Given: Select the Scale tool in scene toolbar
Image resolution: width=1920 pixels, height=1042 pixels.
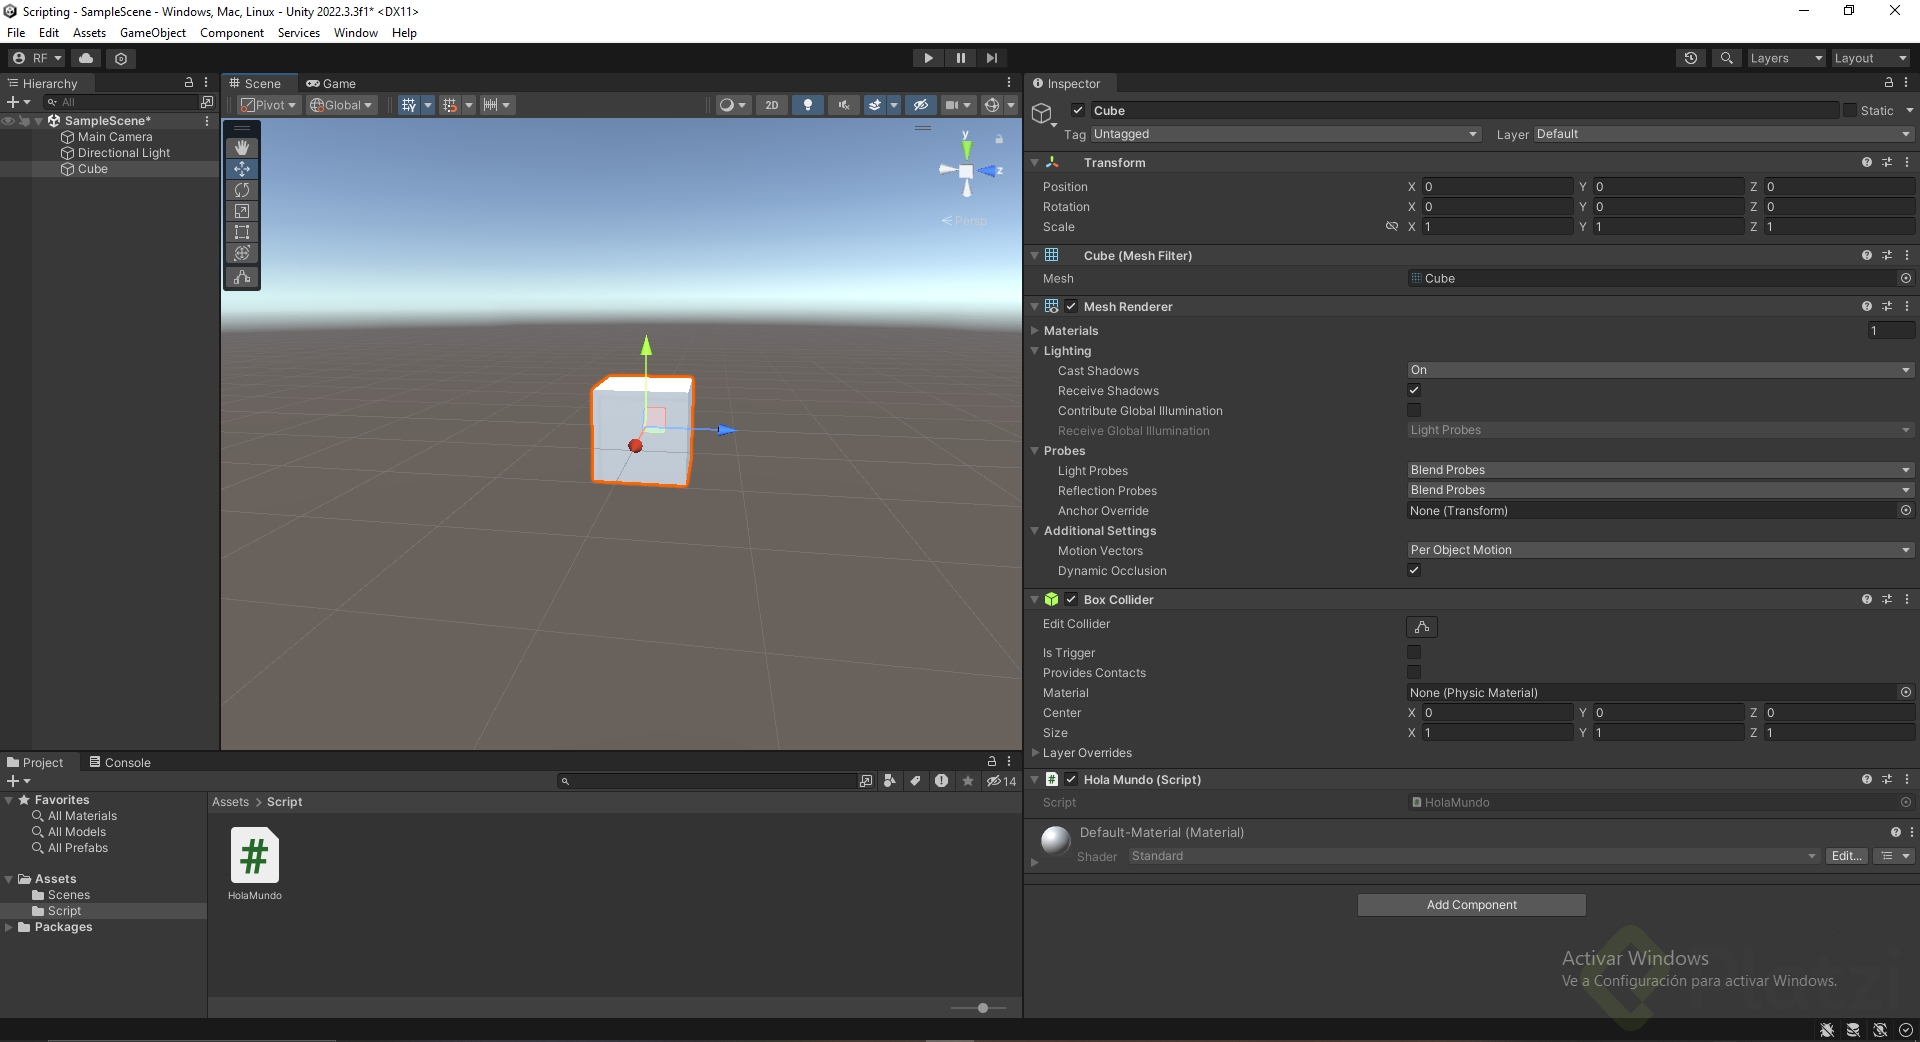Looking at the screenshot, I should (242, 211).
